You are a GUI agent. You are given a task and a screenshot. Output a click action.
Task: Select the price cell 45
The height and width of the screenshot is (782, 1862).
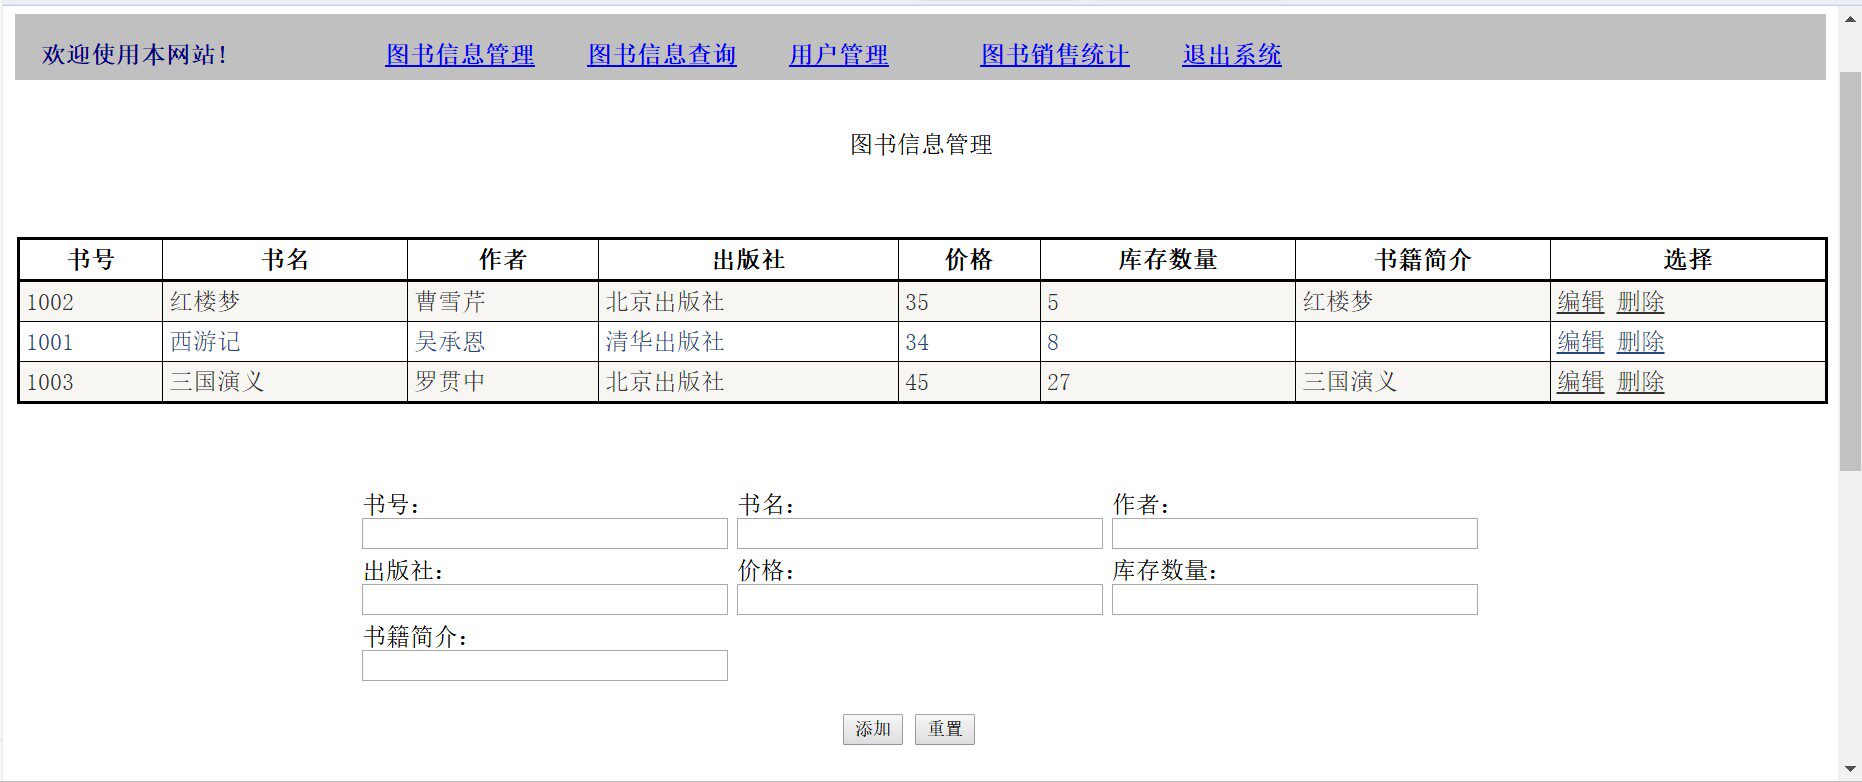point(969,381)
